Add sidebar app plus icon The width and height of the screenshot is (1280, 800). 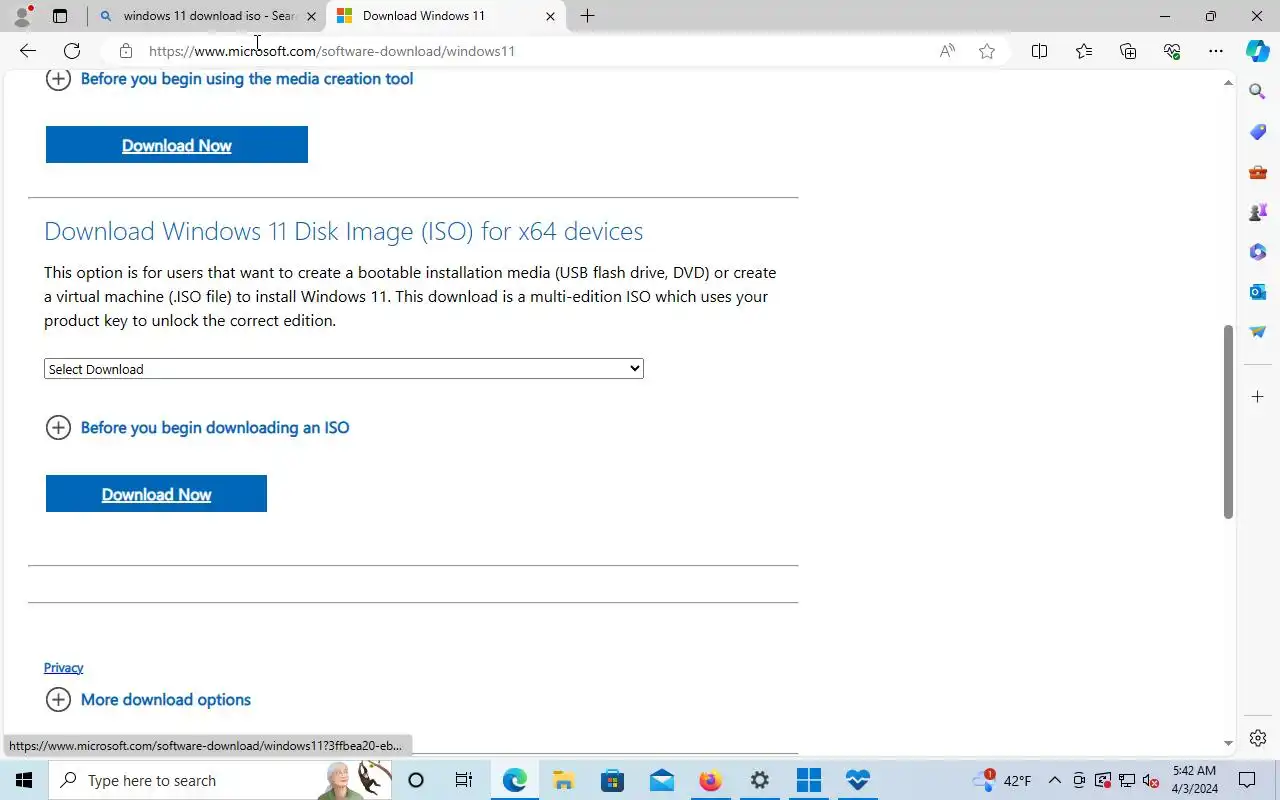[1258, 397]
